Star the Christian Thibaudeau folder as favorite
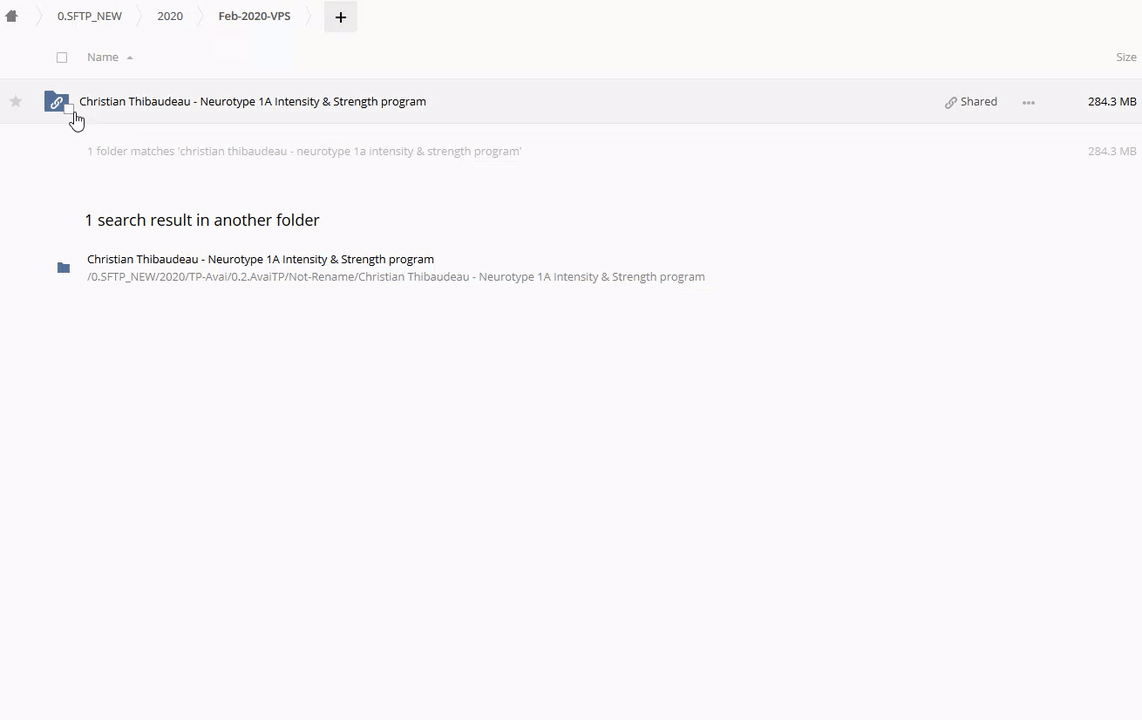Viewport: 1142px width, 720px height. tap(16, 101)
